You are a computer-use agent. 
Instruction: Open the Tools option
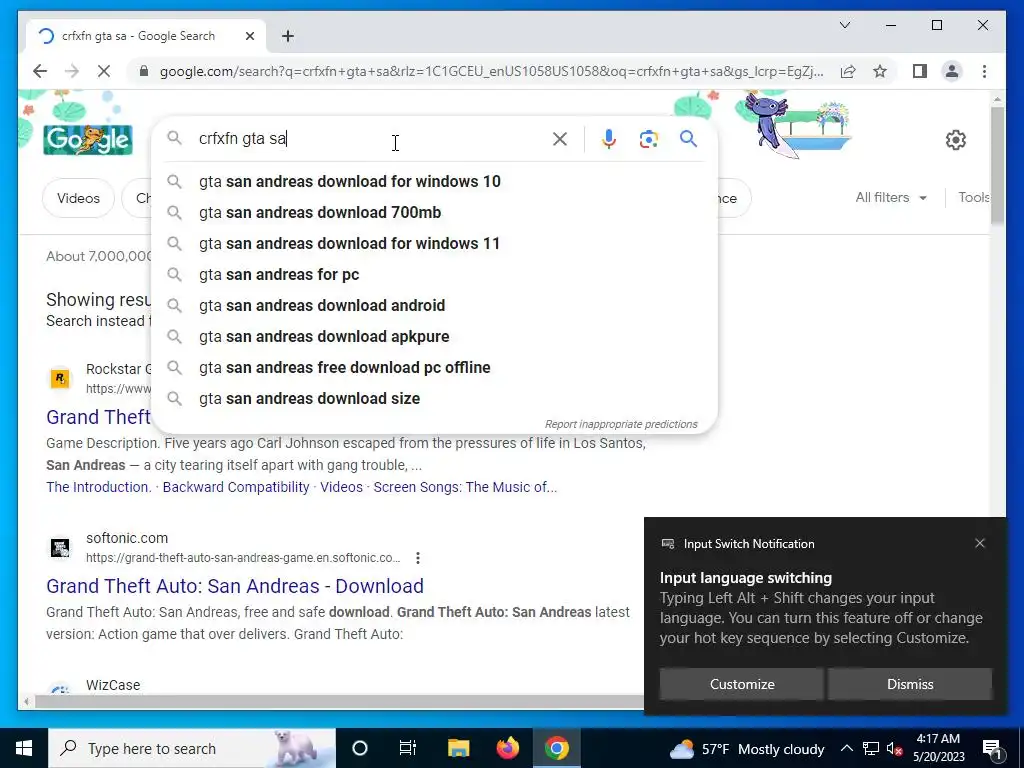tap(974, 197)
